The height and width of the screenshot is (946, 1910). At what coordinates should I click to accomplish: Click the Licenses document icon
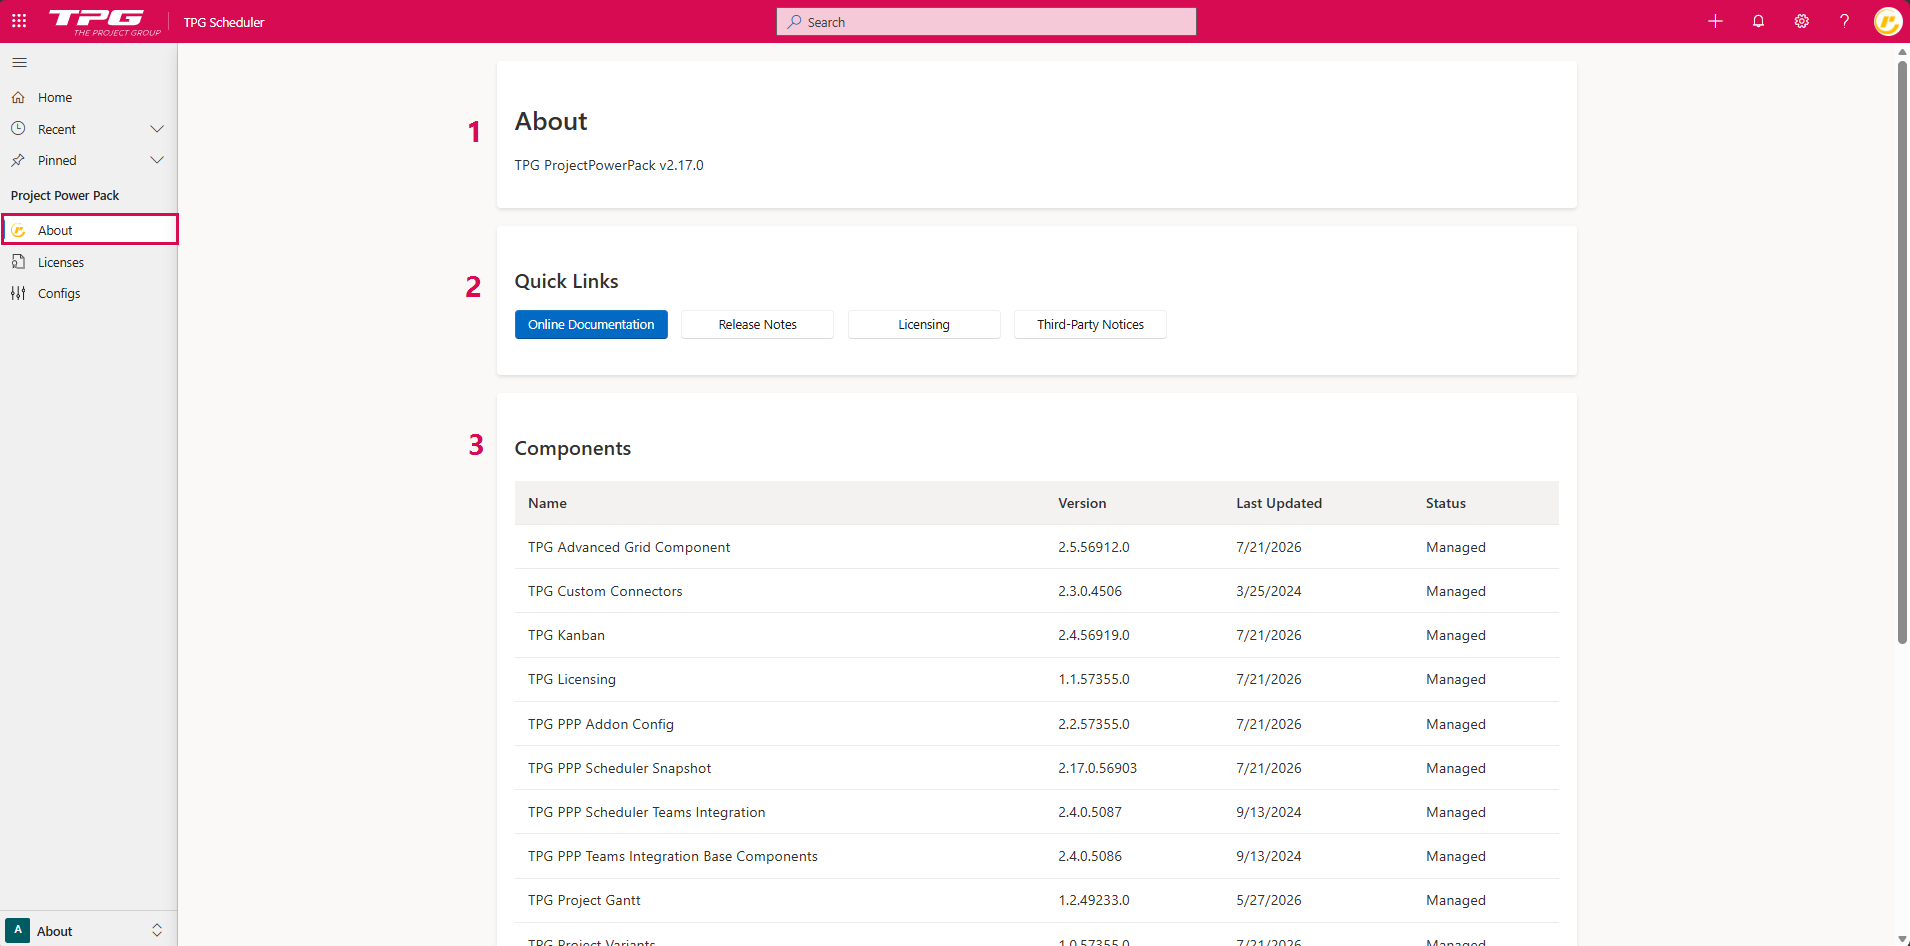(18, 262)
